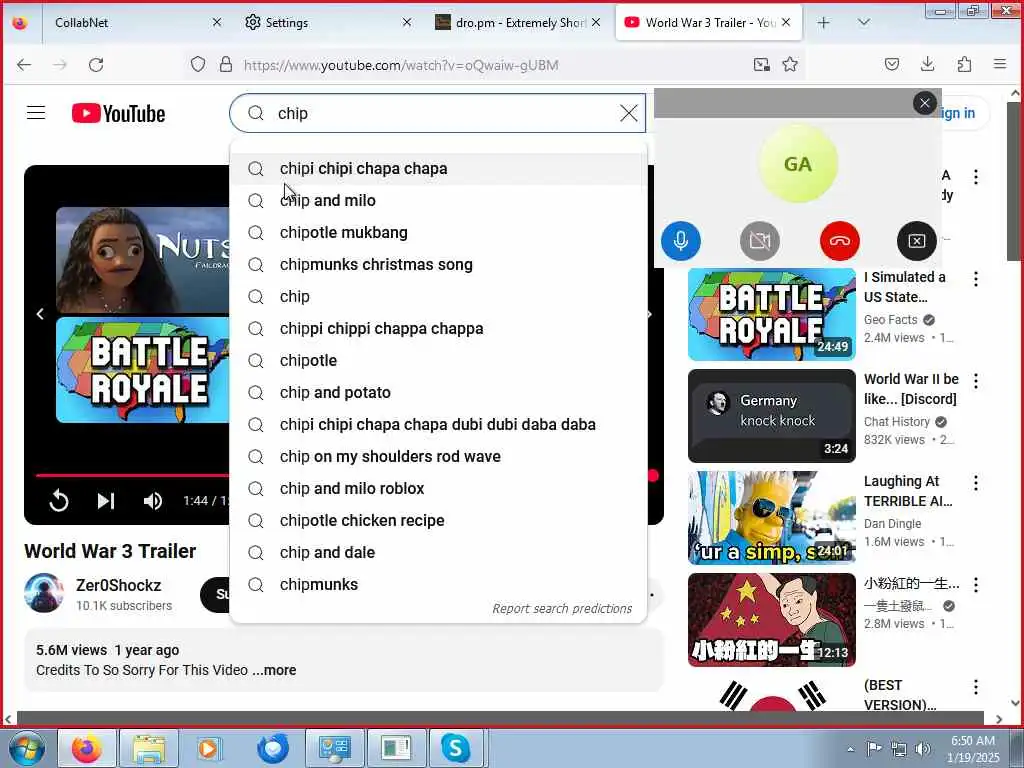The height and width of the screenshot is (768, 1024).
Task: Go to the YouTube home logo
Action: (118, 113)
